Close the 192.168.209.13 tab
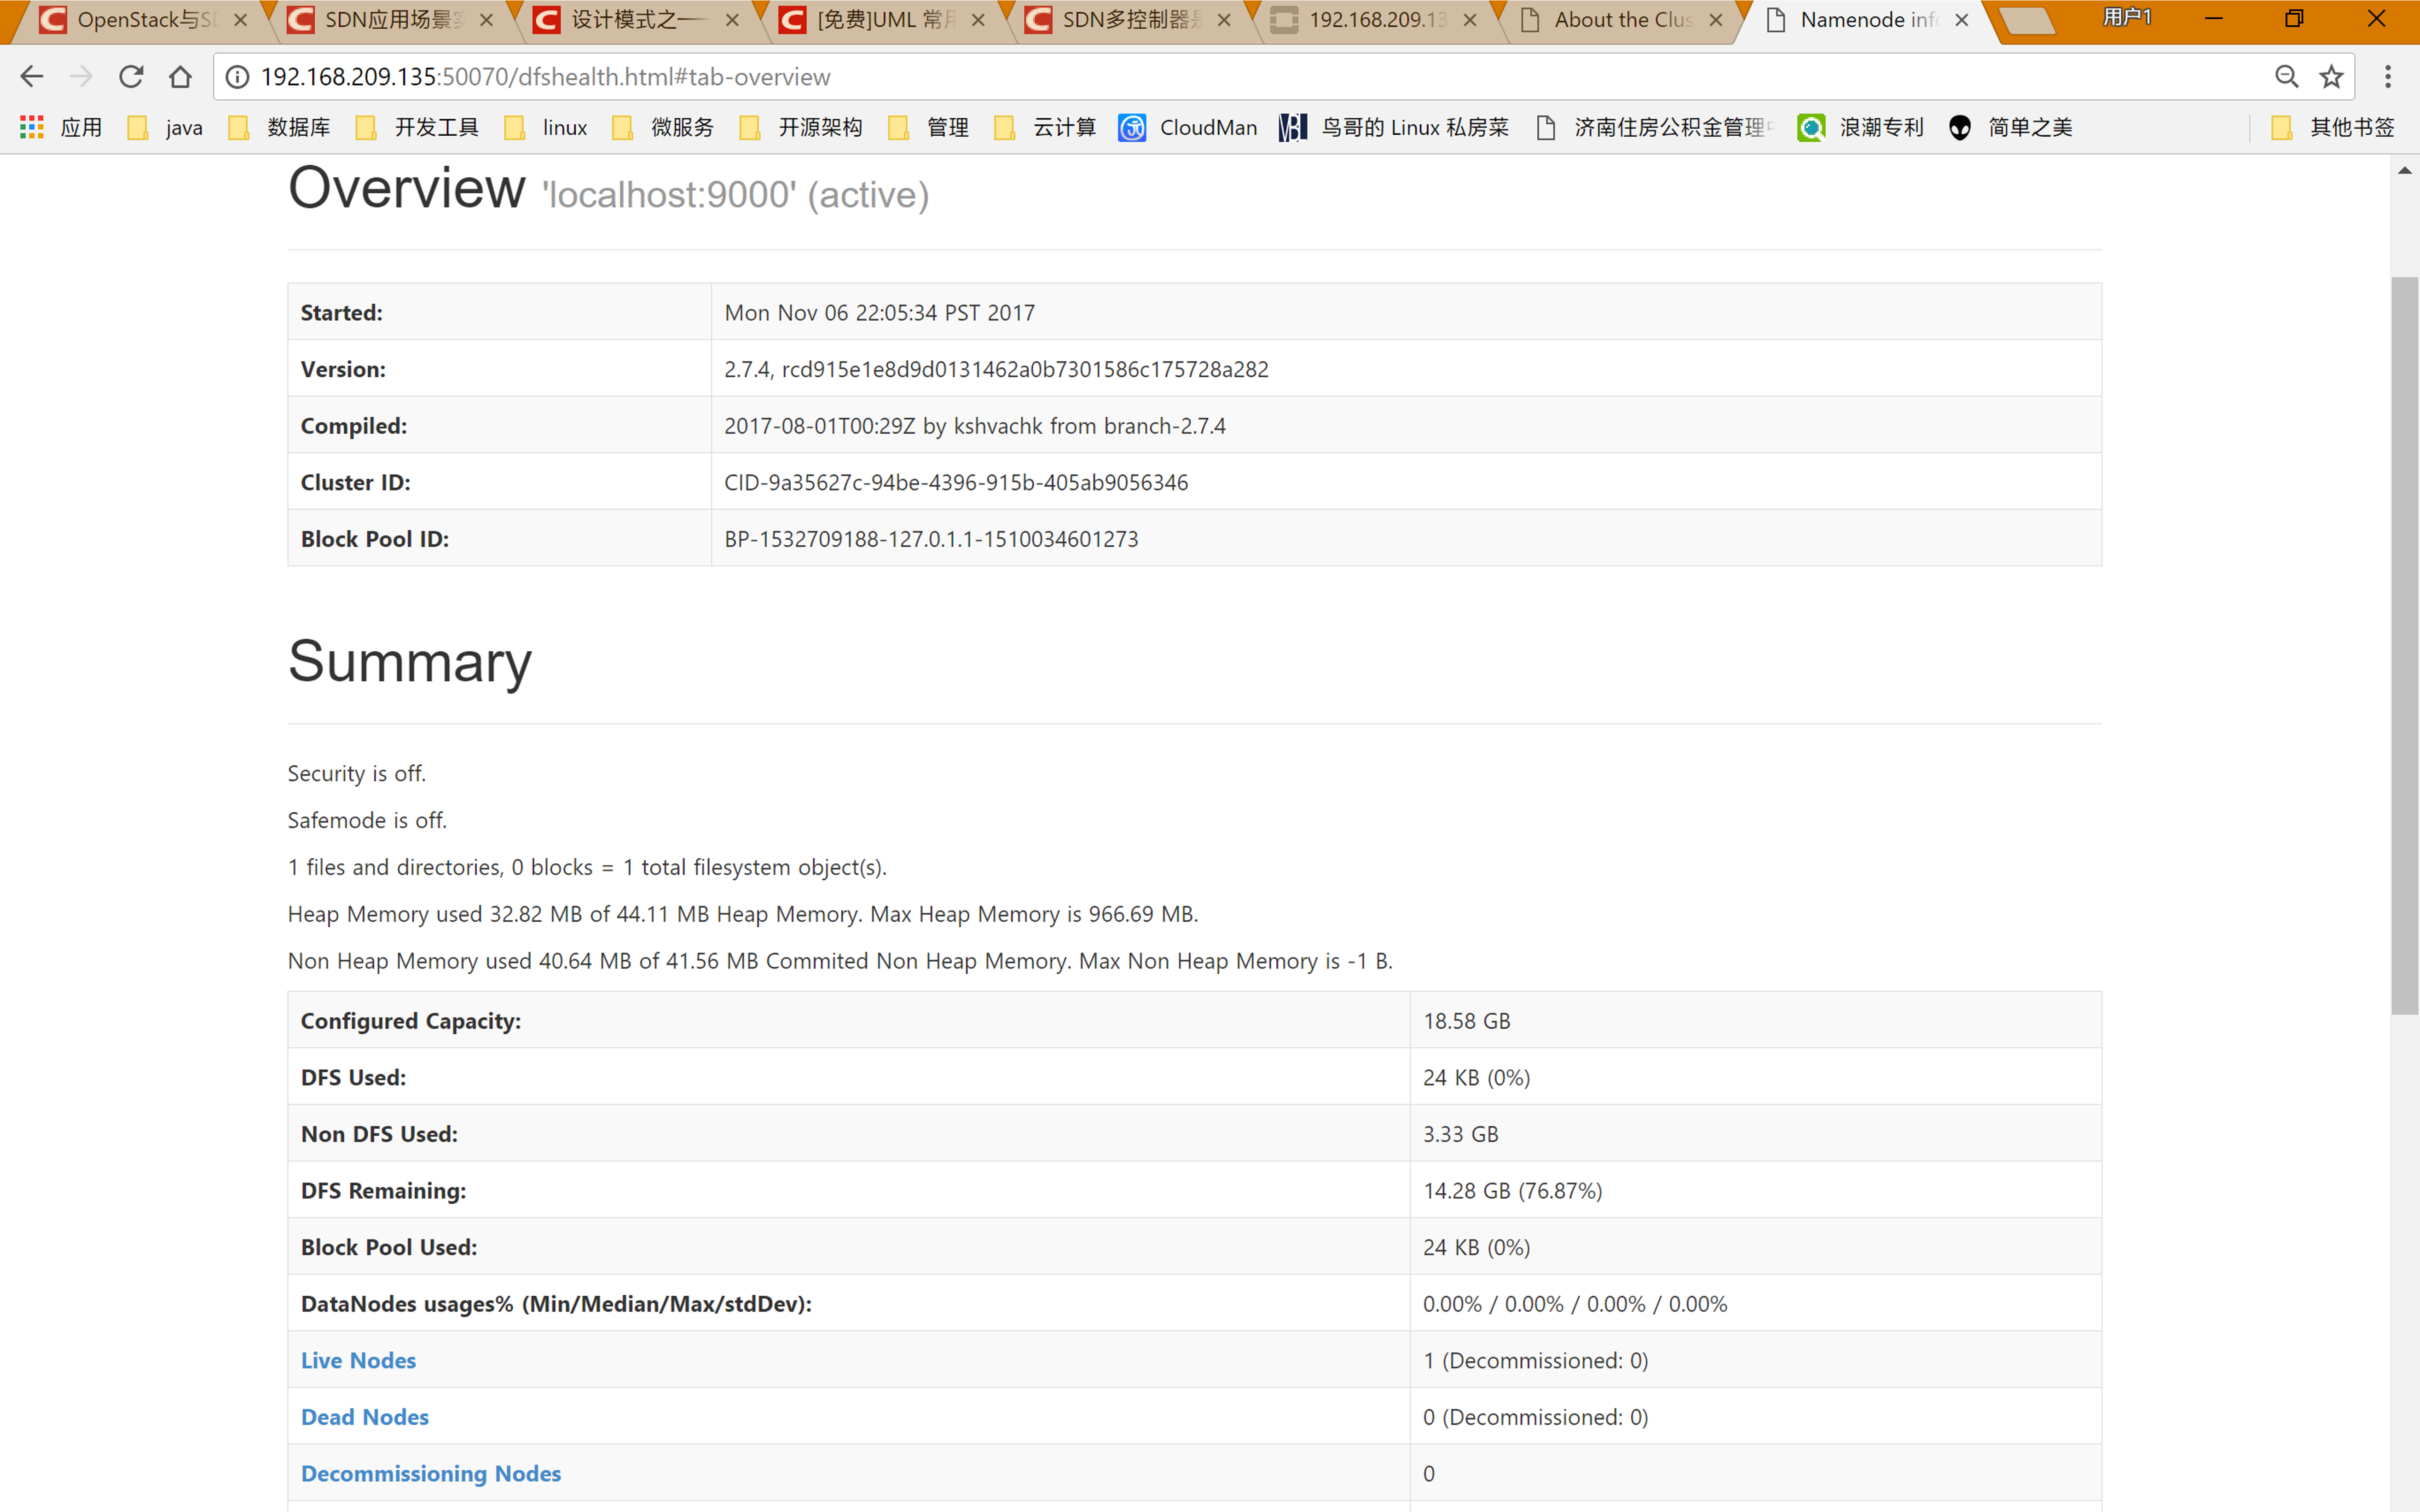2420x1512 pixels. [x=1470, y=20]
